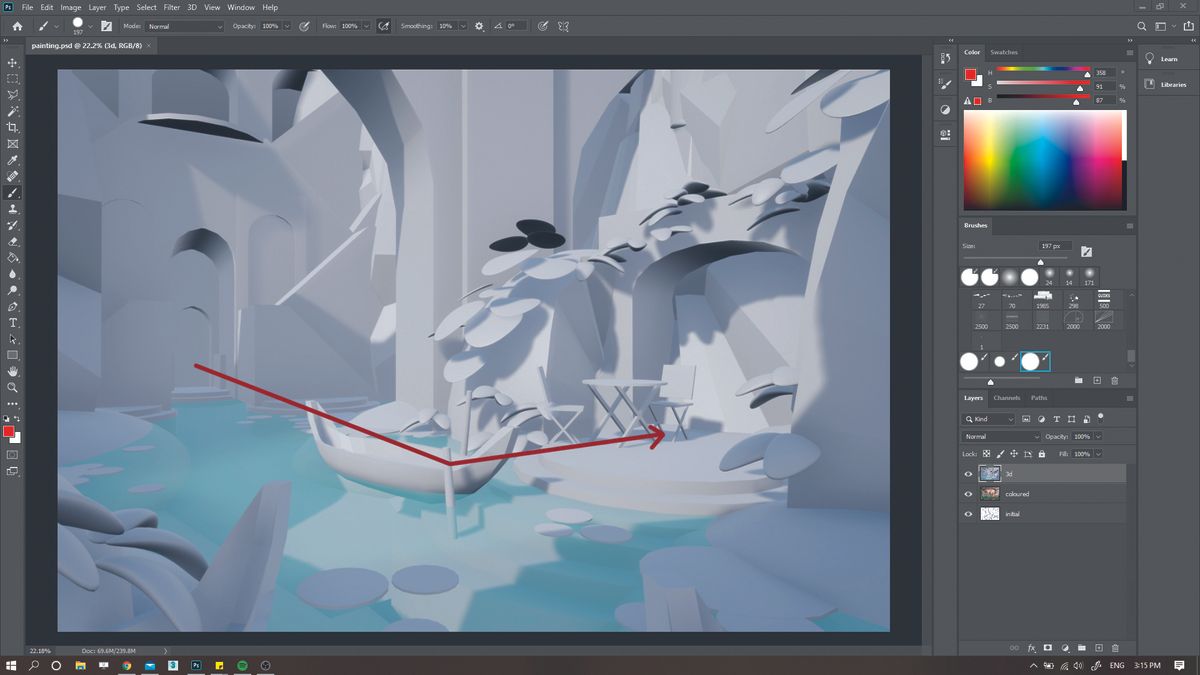Open the blending mode dropdown in Layers panel
This screenshot has height=675, width=1200.
tap(1000, 436)
